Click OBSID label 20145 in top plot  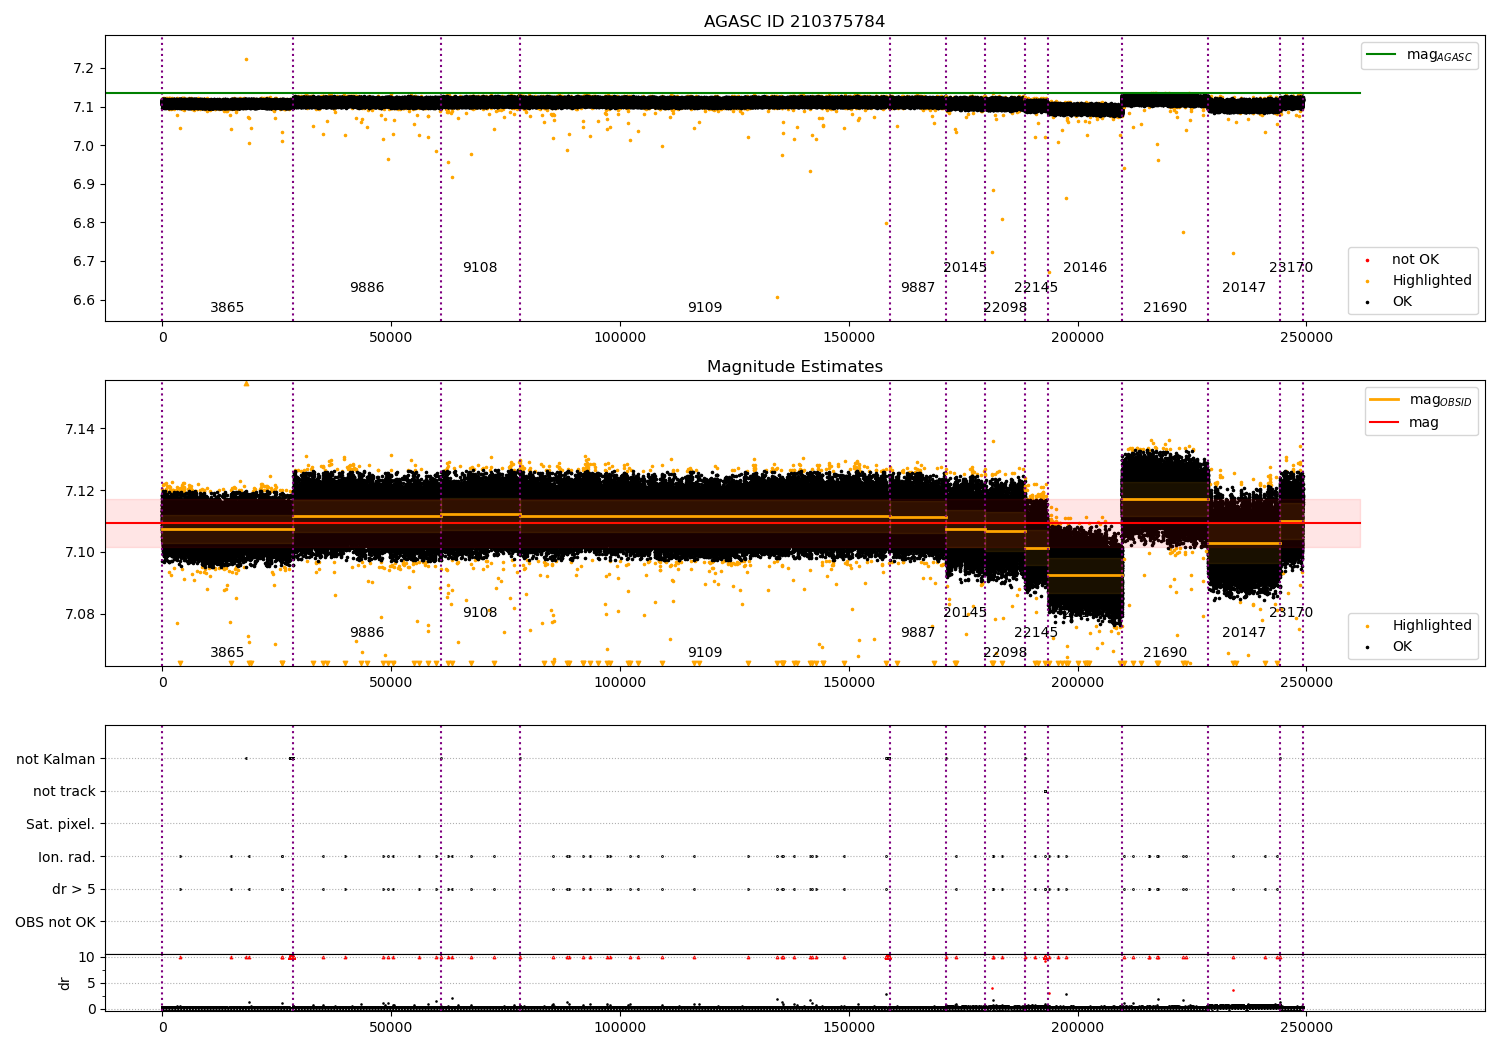pos(965,268)
